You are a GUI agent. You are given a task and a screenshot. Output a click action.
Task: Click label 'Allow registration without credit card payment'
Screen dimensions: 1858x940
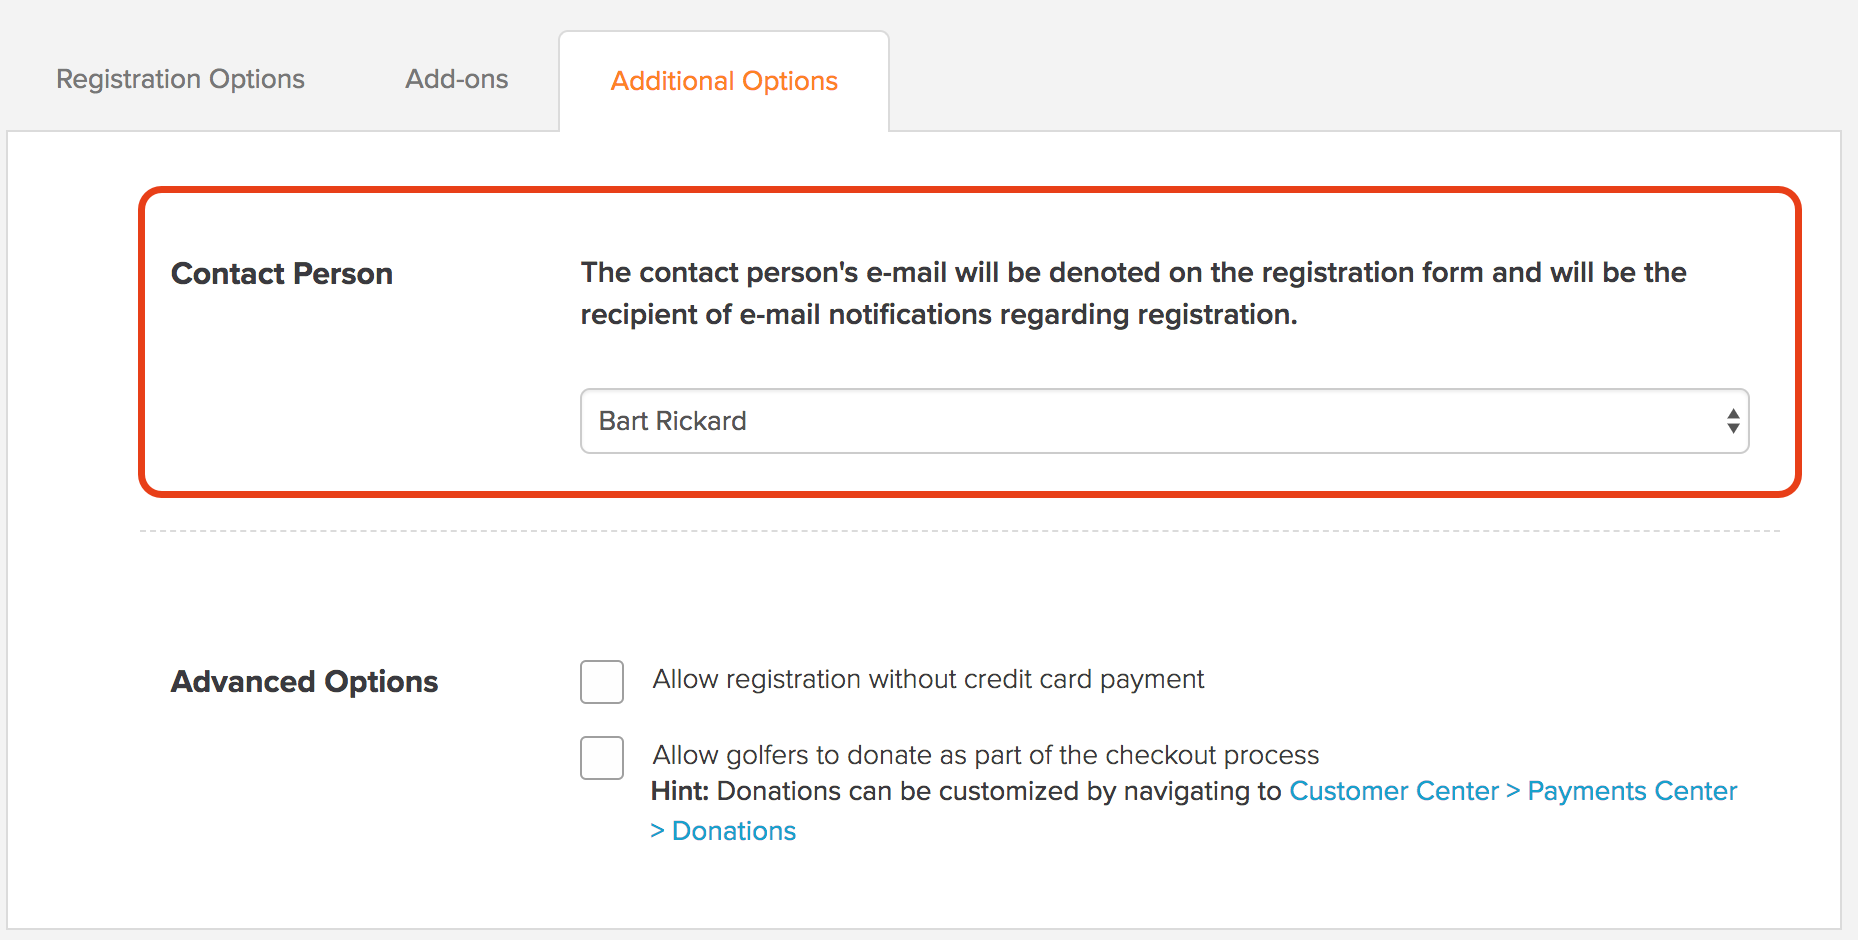click(928, 679)
